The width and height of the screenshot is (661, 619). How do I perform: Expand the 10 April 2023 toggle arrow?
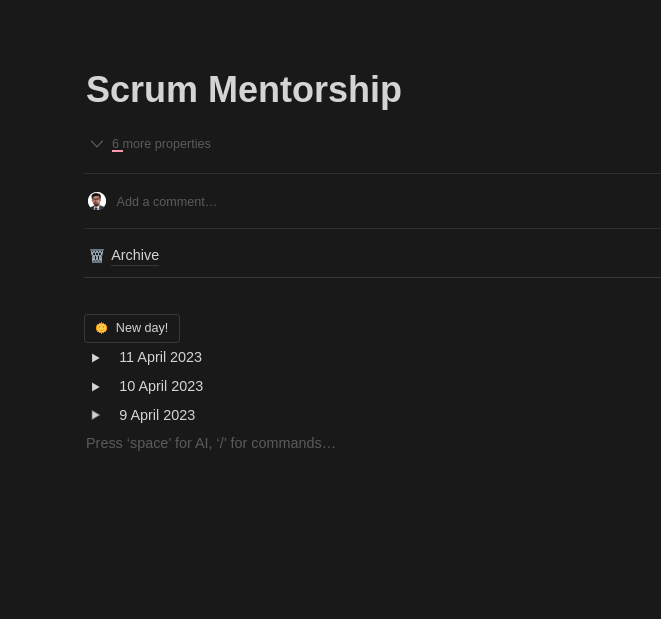[x=96, y=387]
